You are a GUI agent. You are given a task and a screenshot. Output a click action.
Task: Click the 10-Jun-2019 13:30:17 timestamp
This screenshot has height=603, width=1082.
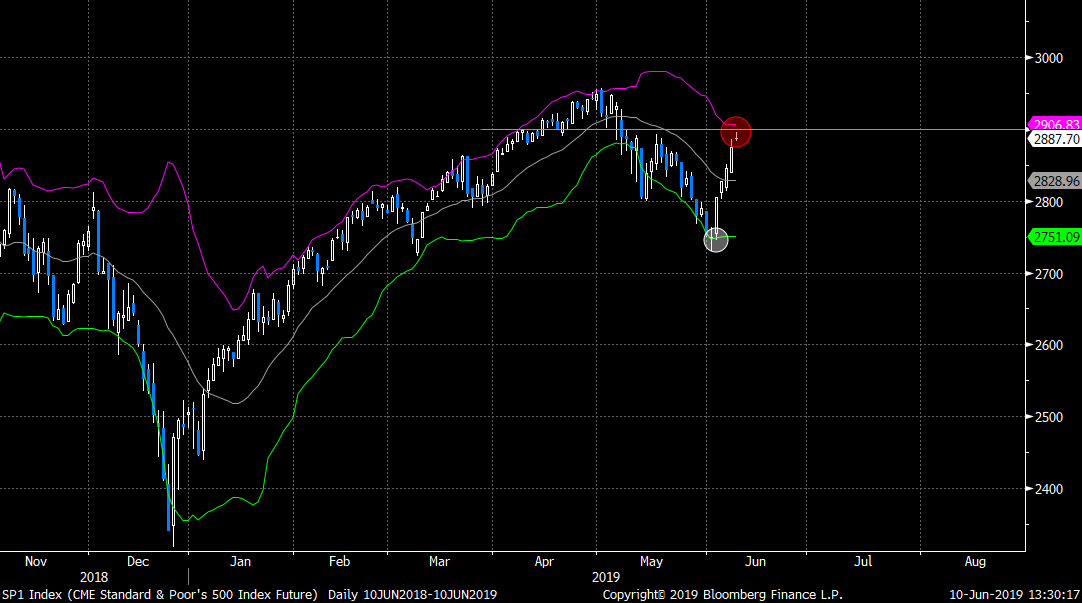click(x=1014, y=595)
